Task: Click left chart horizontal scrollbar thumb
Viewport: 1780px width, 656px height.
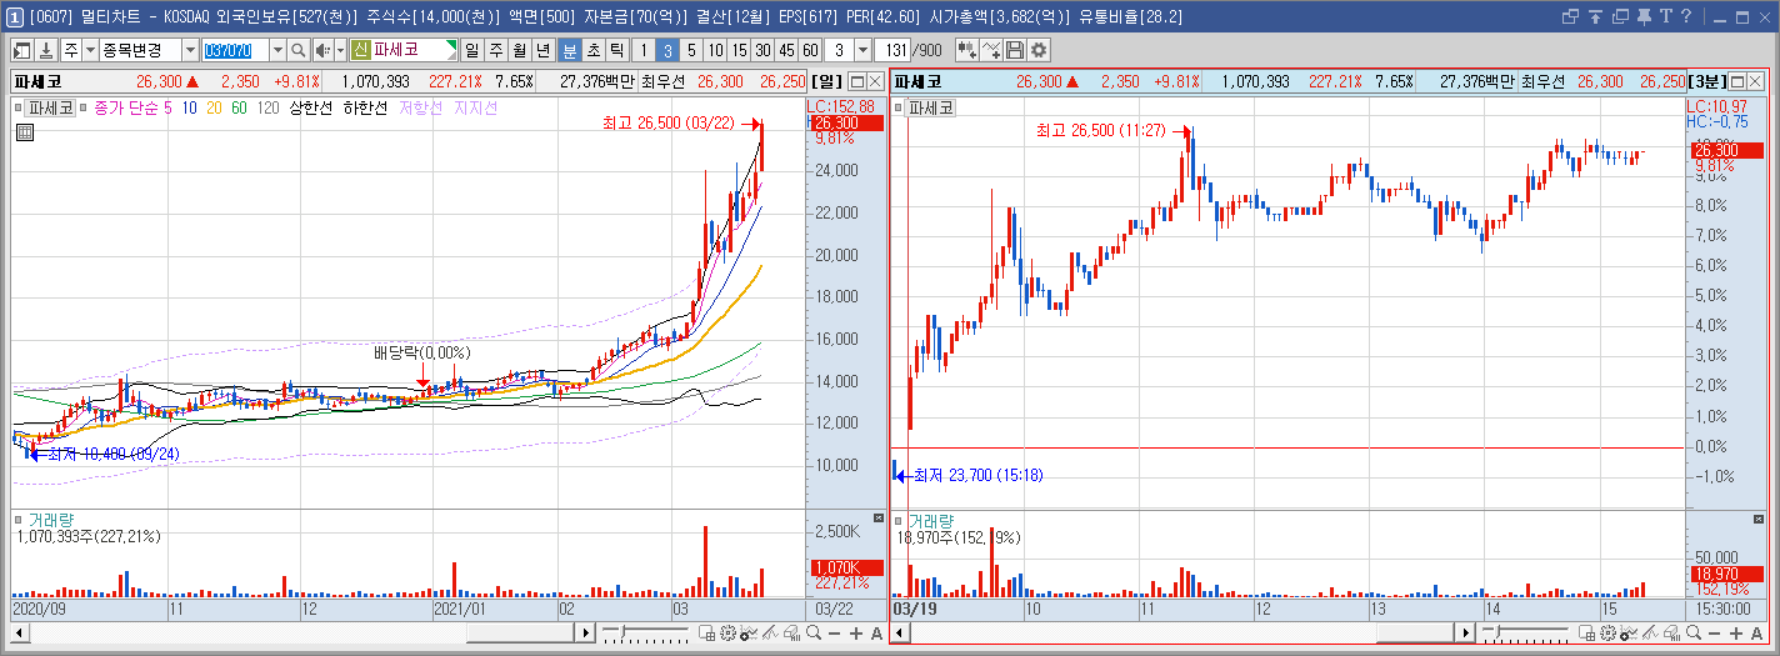Action: tap(520, 633)
